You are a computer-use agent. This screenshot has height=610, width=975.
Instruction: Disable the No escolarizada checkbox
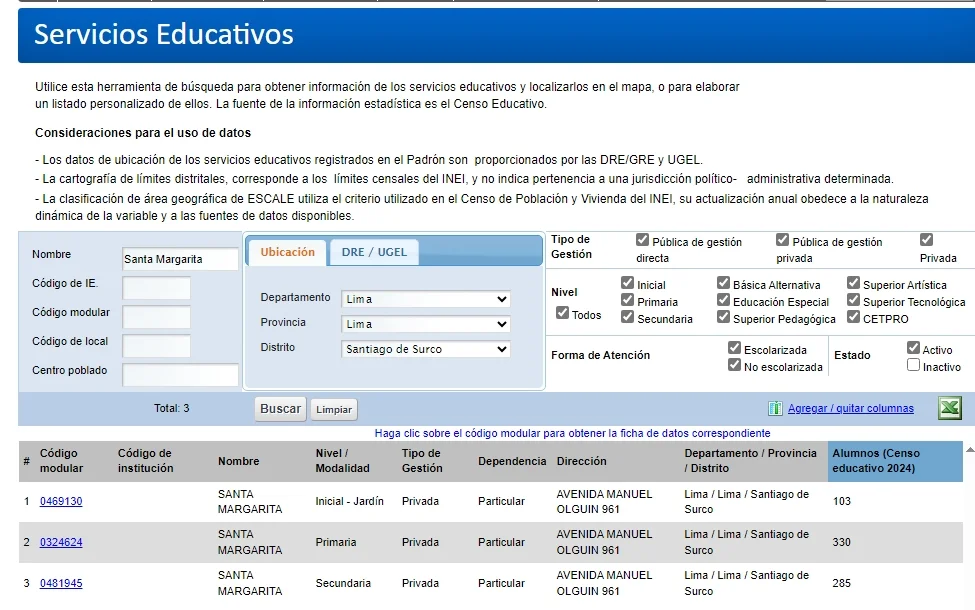tap(735, 366)
